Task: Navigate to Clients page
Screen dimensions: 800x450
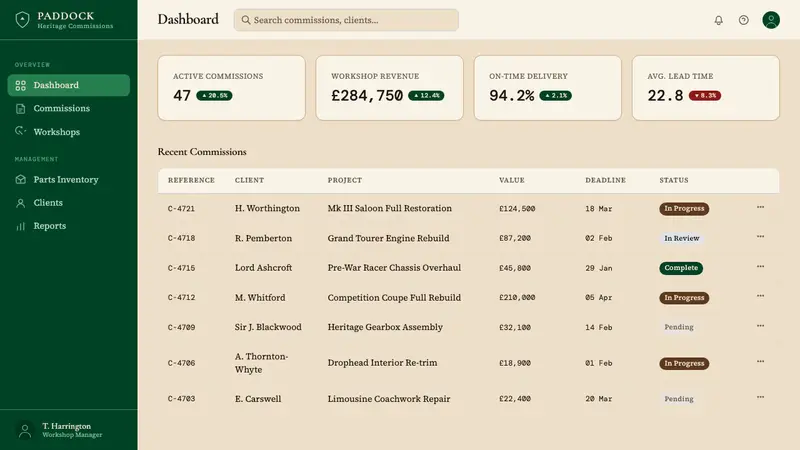Action: 68,203
